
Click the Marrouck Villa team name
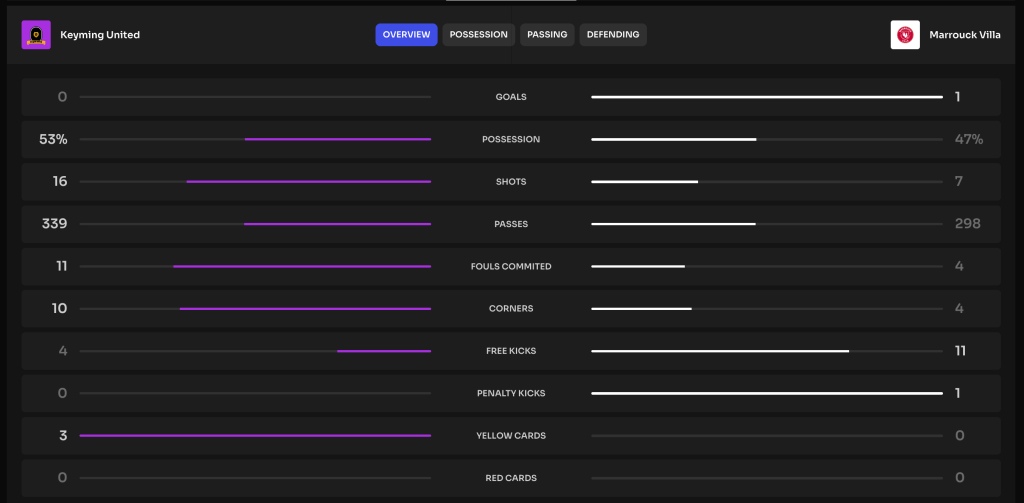coord(966,35)
